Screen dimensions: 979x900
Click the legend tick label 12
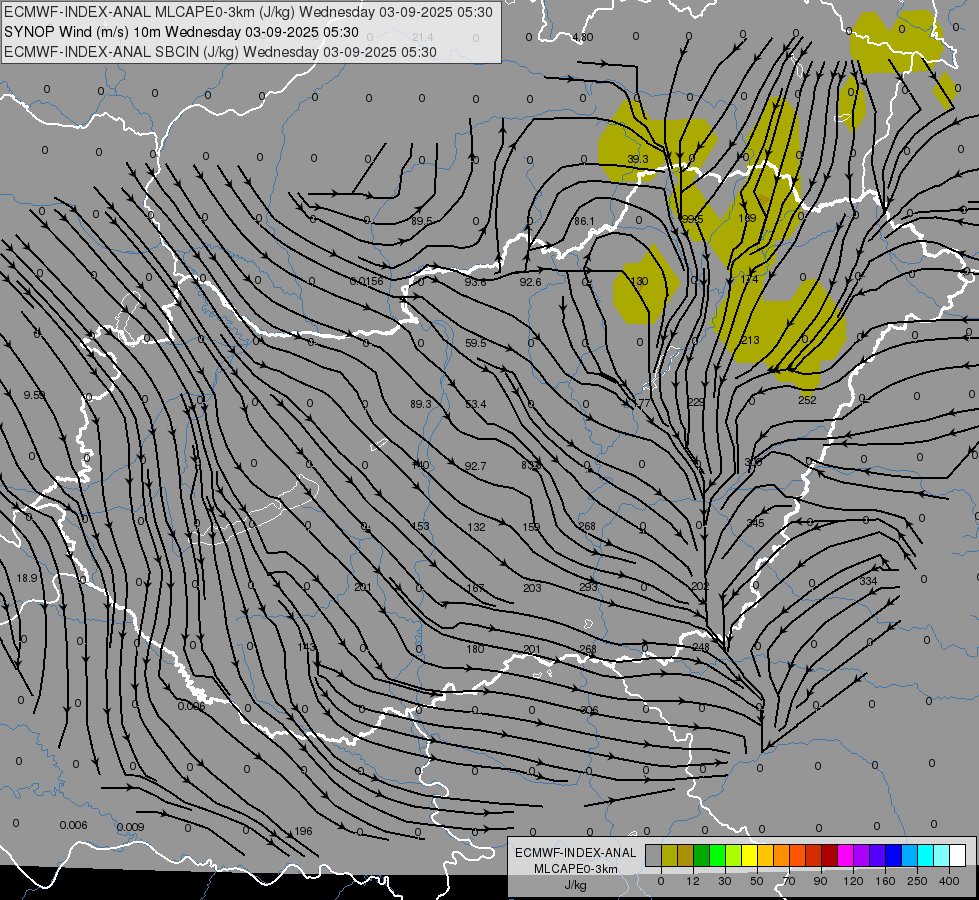[x=692, y=881]
